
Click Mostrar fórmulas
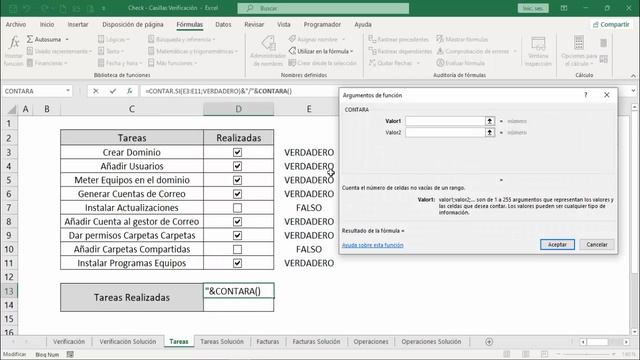[462, 39]
